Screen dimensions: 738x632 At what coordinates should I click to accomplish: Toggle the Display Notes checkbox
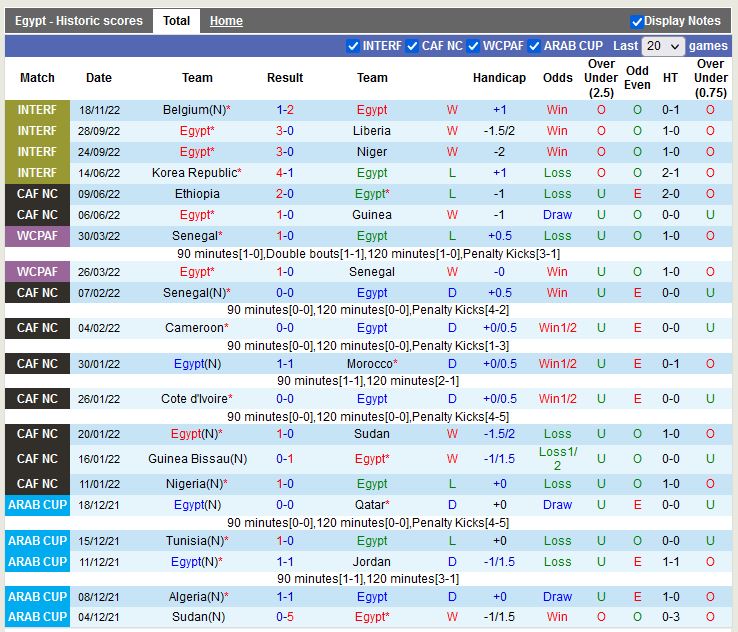637,21
